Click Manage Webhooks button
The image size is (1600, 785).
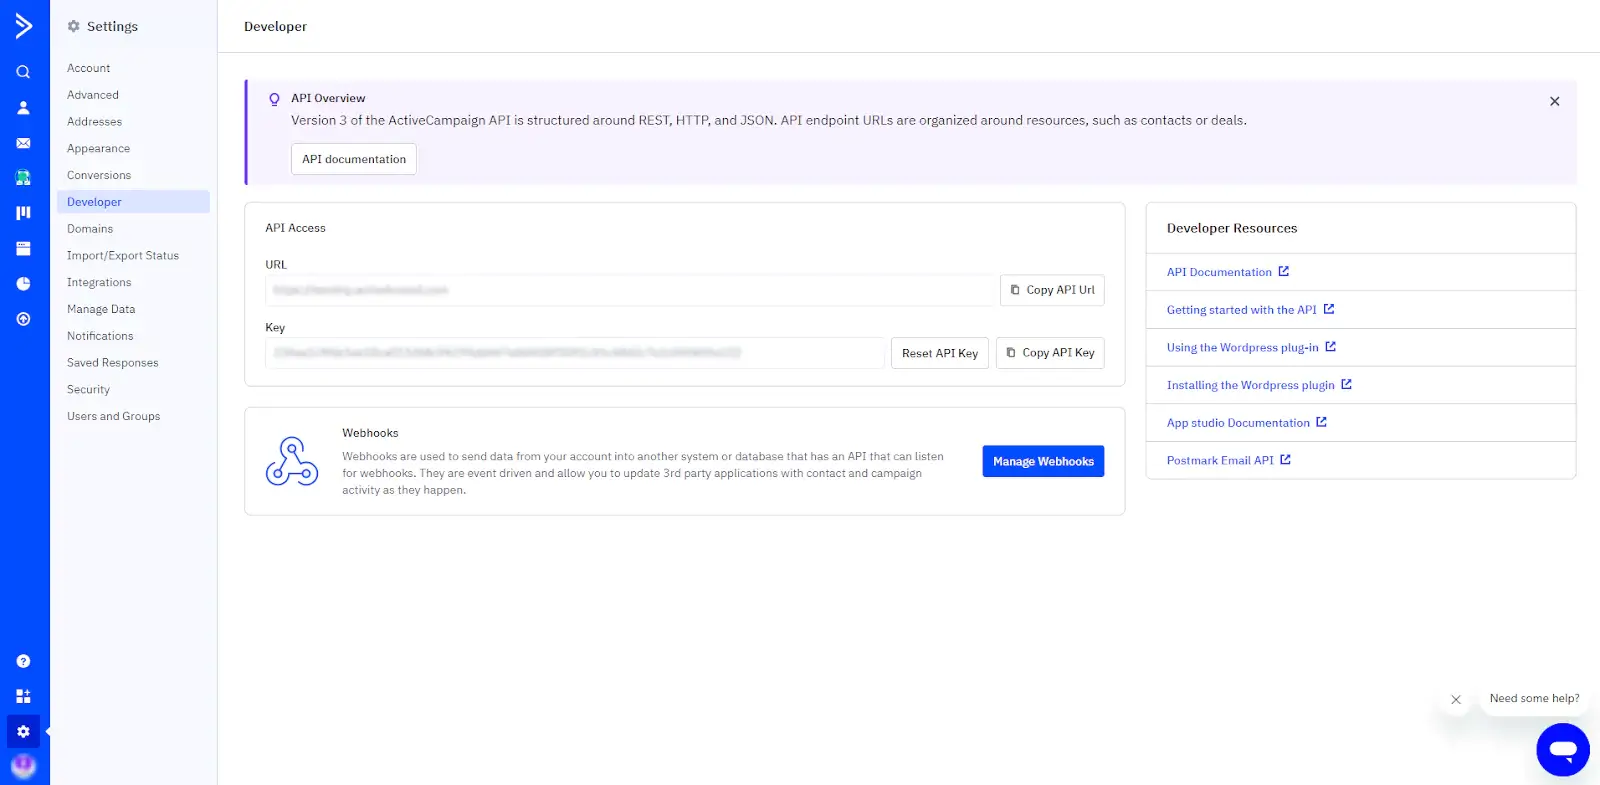click(x=1043, y=462)
